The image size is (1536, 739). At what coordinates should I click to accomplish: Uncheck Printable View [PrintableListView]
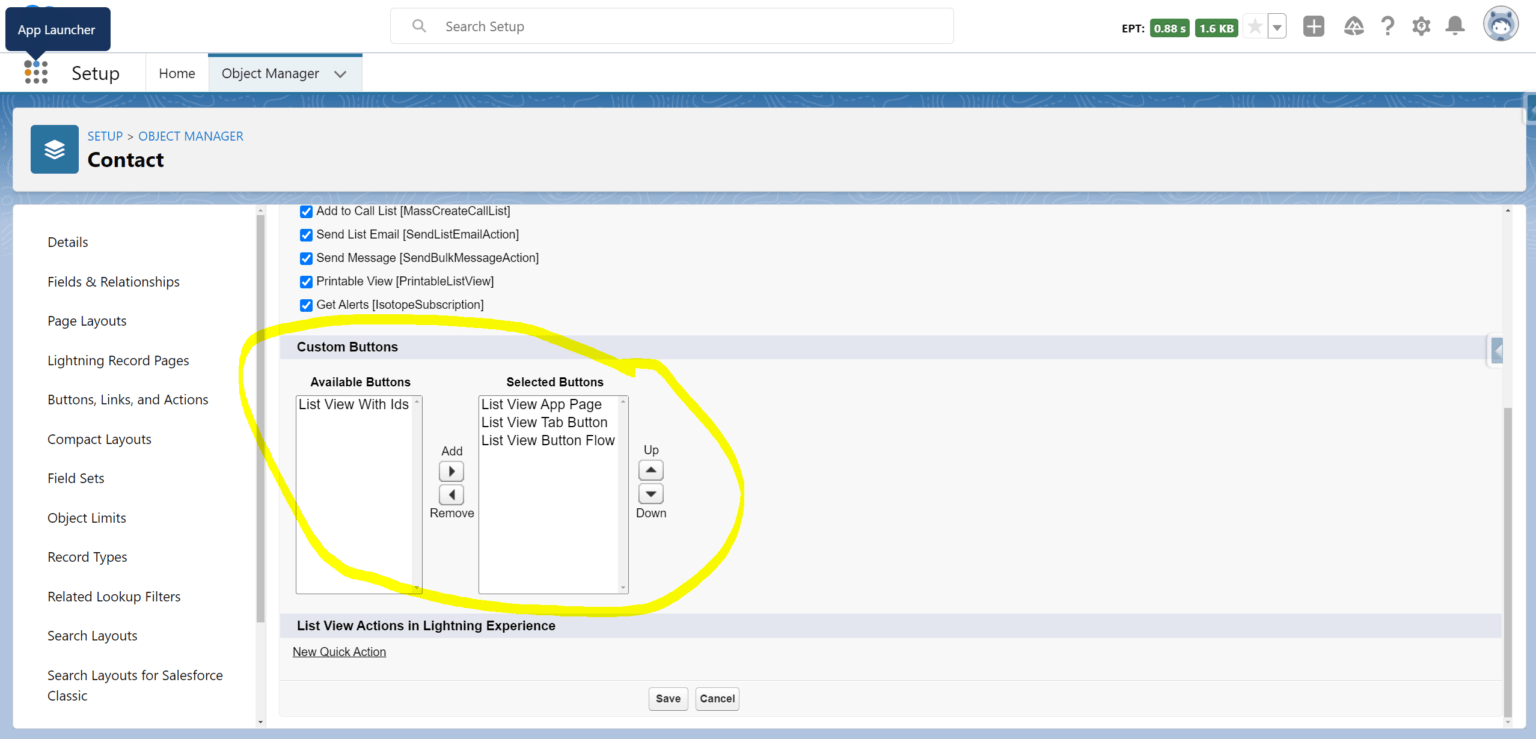coord(306,281)
